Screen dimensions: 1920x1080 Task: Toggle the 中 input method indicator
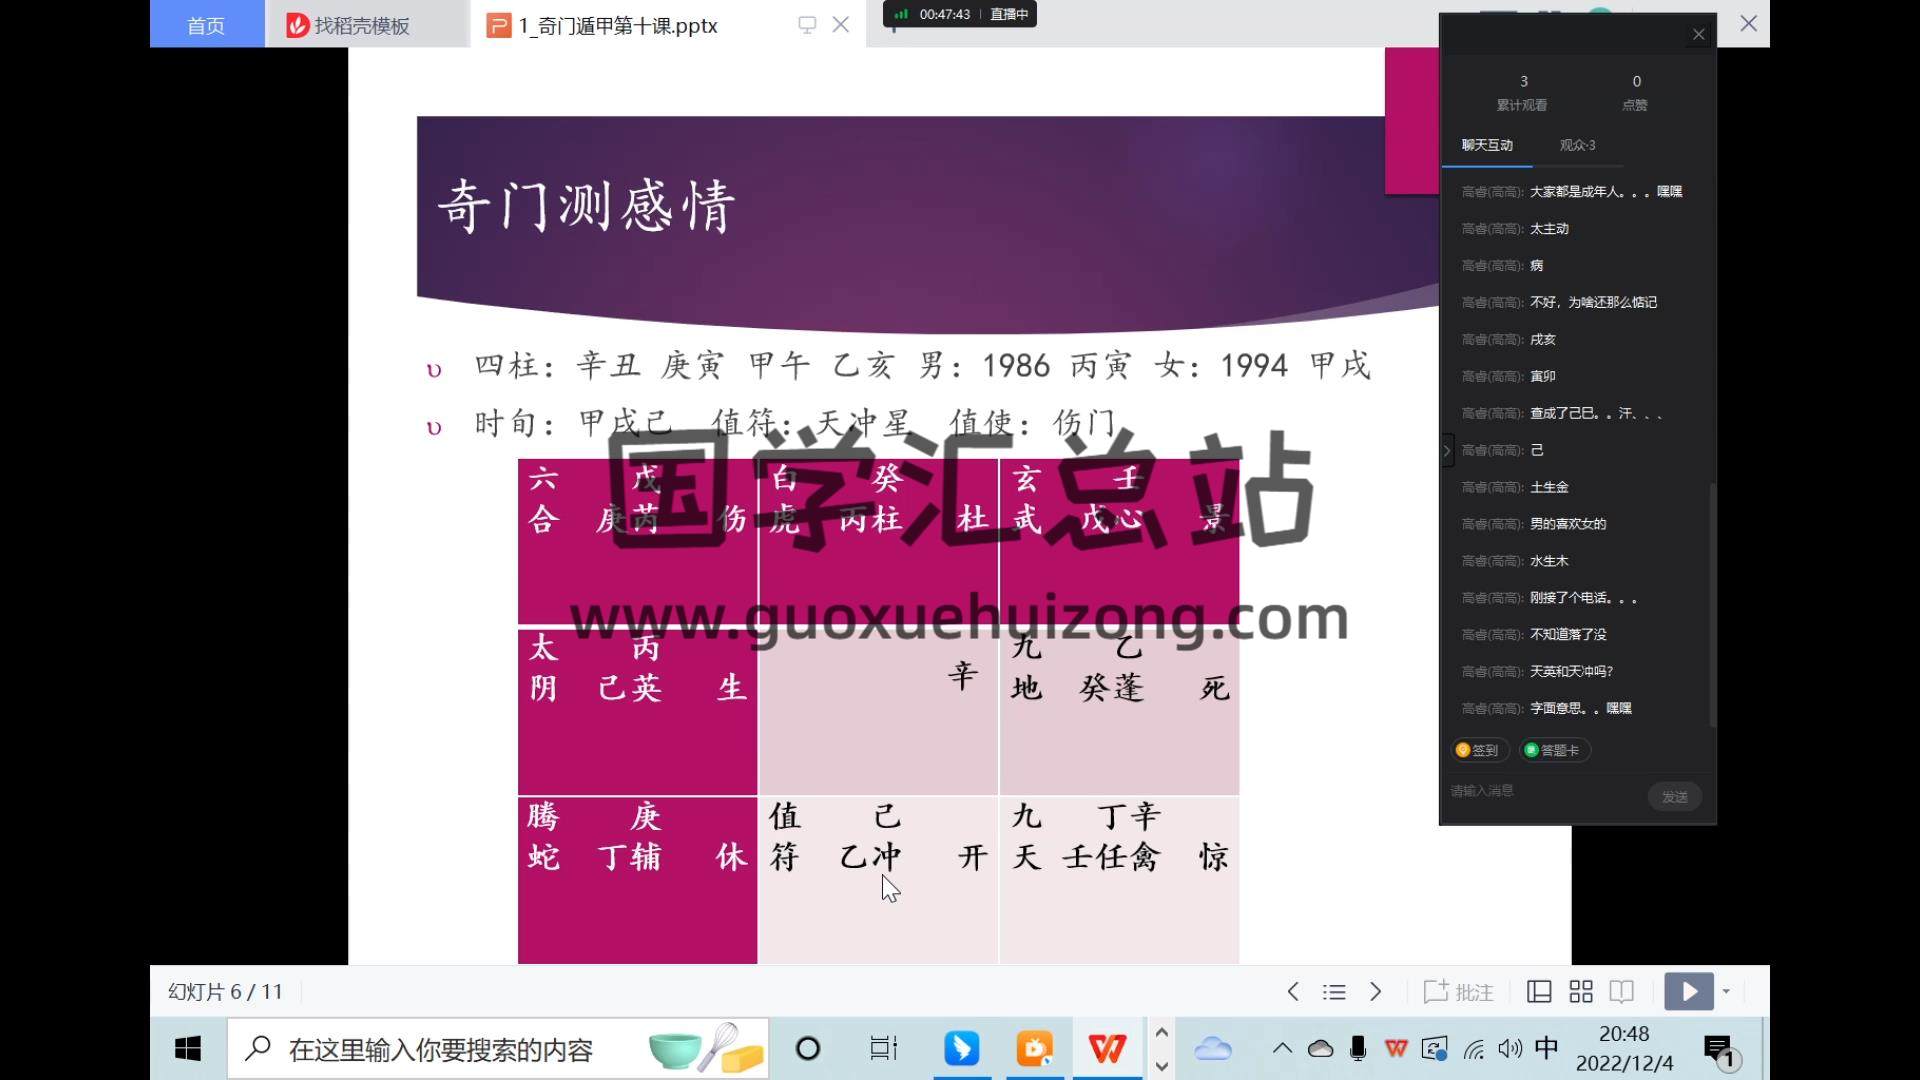1546,1049
